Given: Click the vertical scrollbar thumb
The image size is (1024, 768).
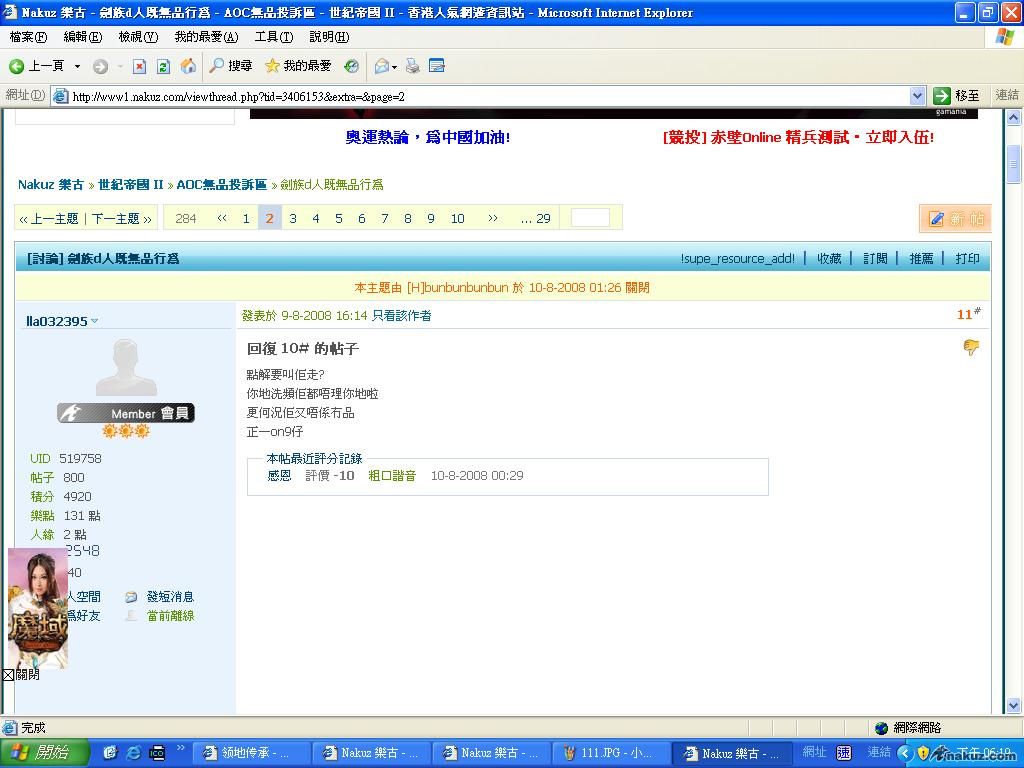Looking at the screenshot, I should (1014, 163).
